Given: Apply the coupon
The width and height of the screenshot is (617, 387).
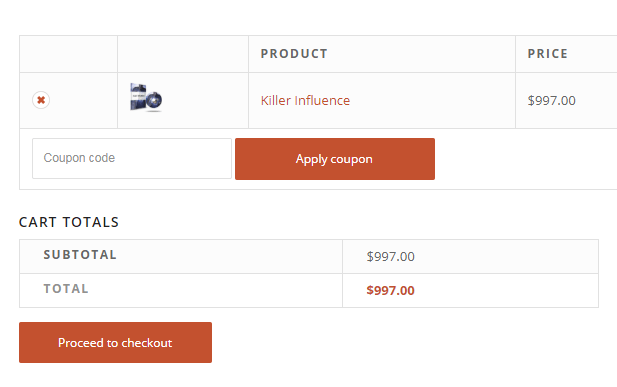Looking at the screenshot, I should [335, 159].
